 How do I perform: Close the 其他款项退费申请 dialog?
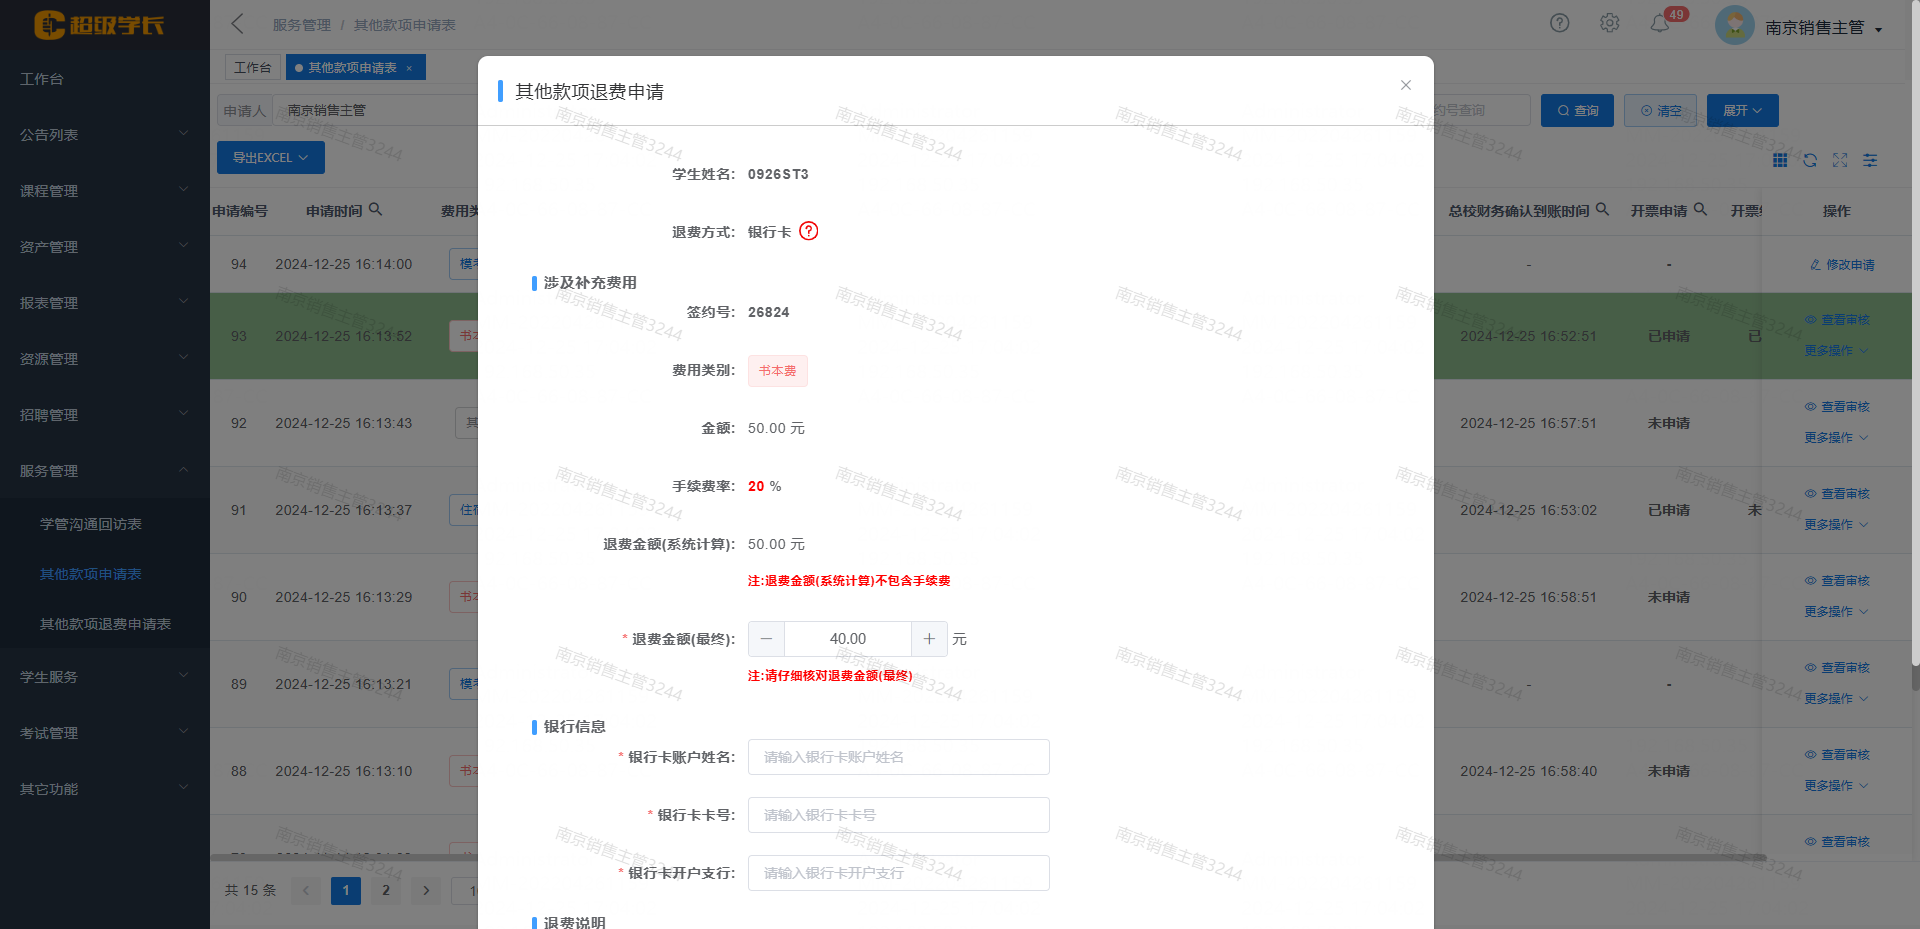[x=1405, y=85]
